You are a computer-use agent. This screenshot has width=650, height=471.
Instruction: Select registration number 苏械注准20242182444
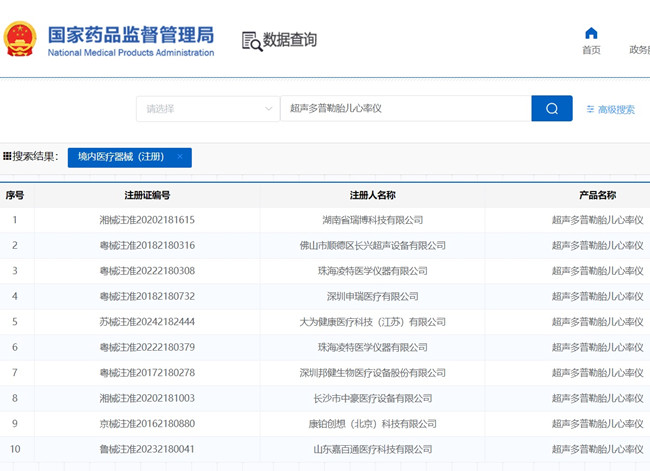[147, 322]
